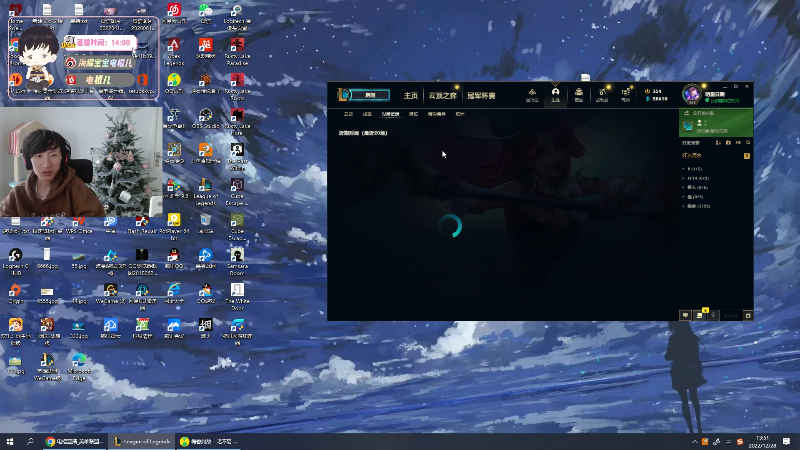
Task: Open the collection icon in client navigation
Action: tap(579, 94)
